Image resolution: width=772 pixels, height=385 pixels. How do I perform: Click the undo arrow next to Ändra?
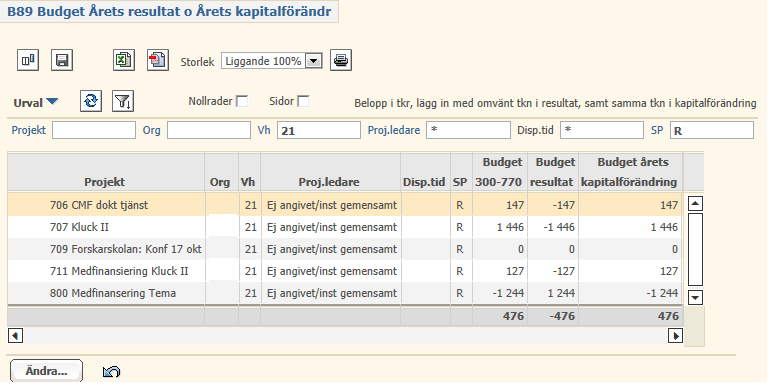[112, 372]
